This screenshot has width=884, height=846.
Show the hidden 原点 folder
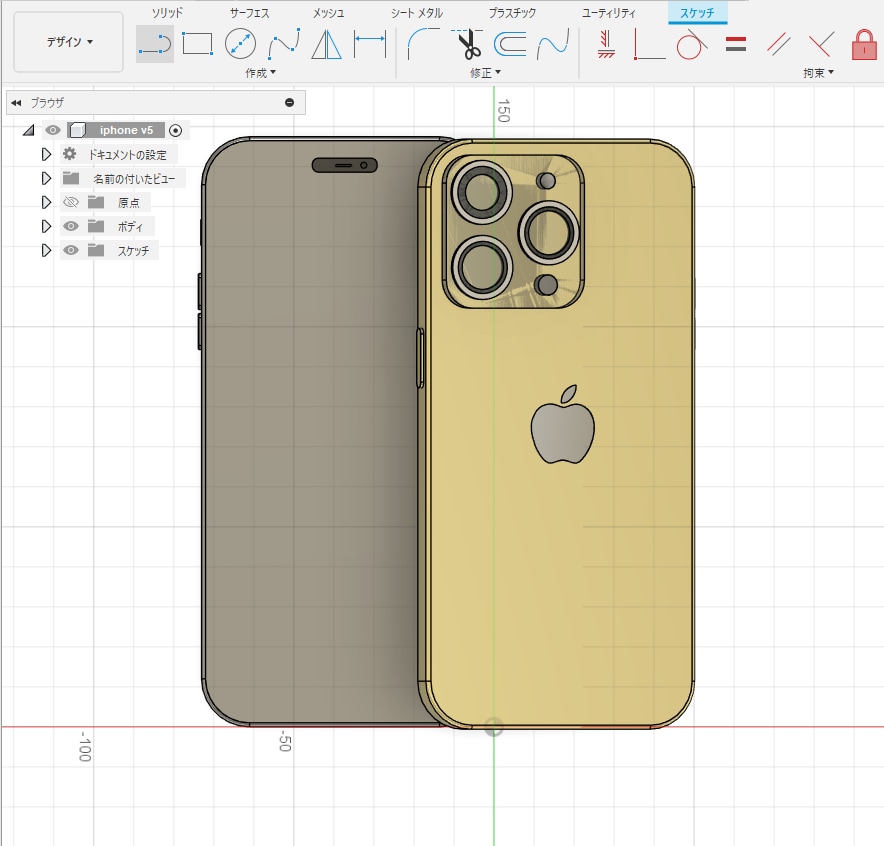pyautogui.click(x=70, y=202)
